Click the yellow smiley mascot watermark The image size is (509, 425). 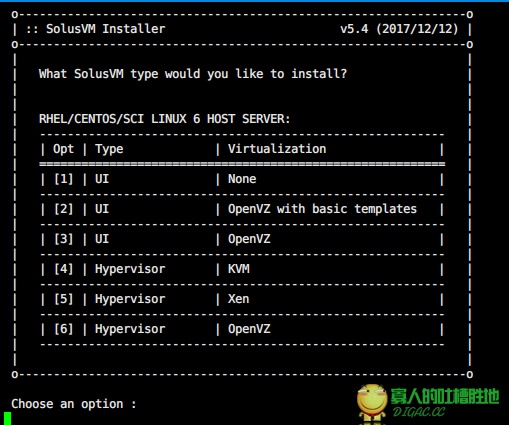pos(372,403)
